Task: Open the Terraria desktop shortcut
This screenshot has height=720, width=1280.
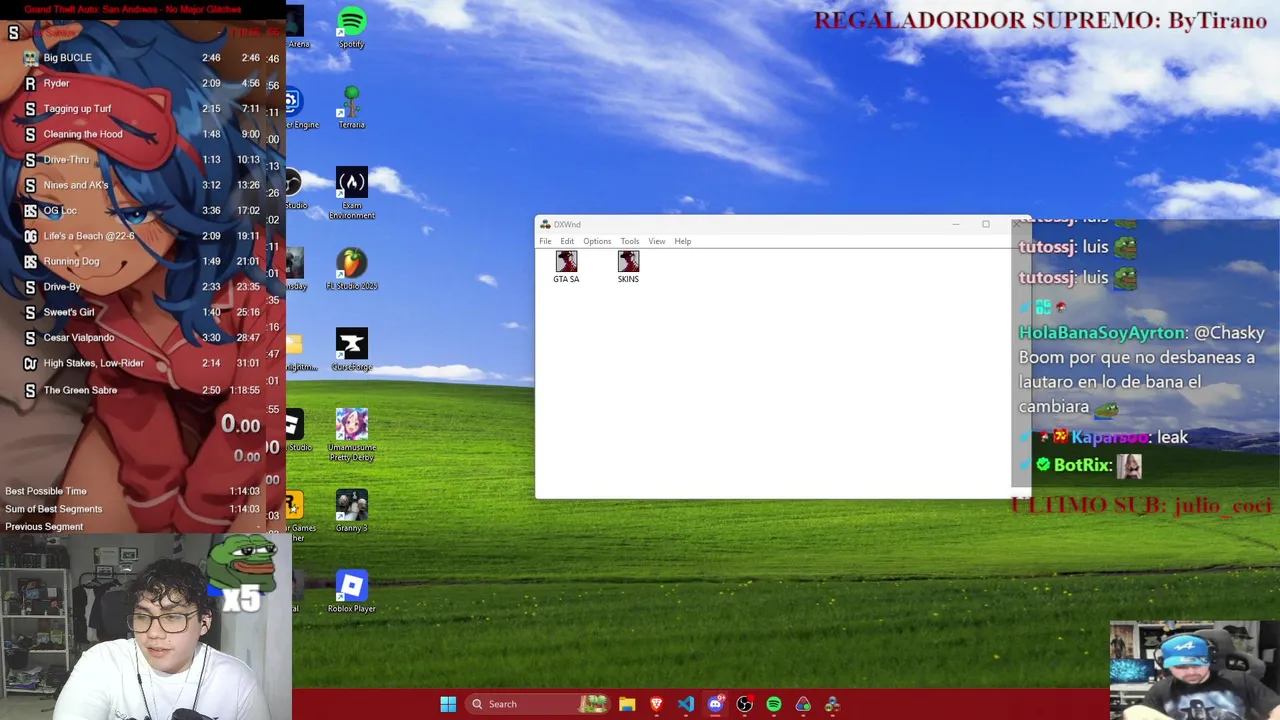Action: 351,108
